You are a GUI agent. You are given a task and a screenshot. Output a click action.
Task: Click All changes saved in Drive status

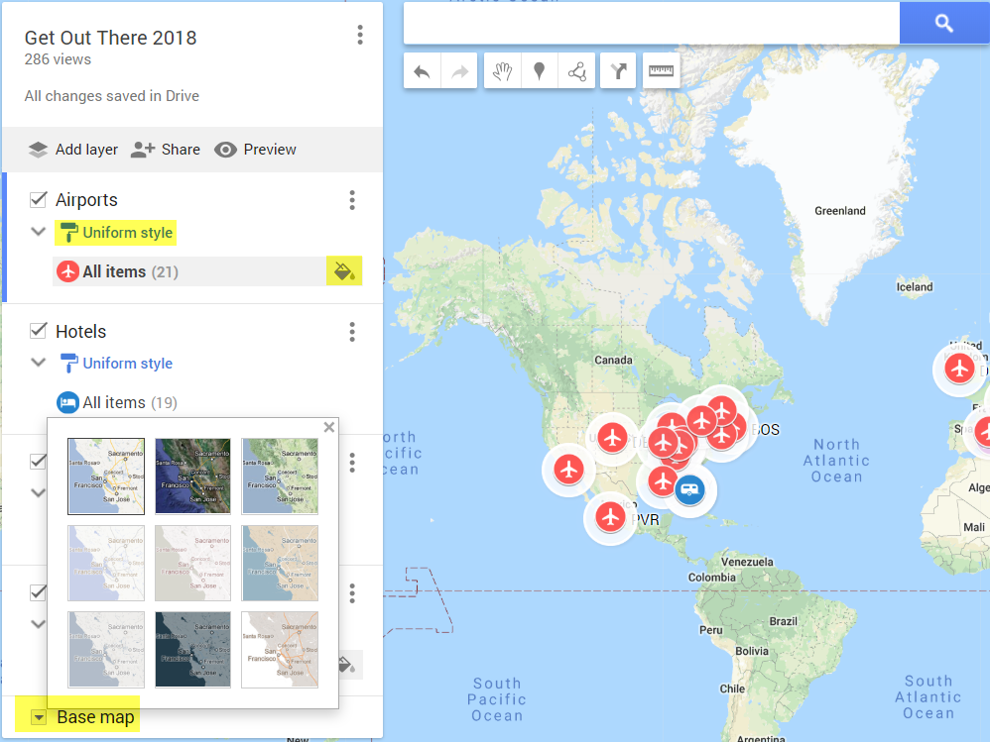[112, 96]
